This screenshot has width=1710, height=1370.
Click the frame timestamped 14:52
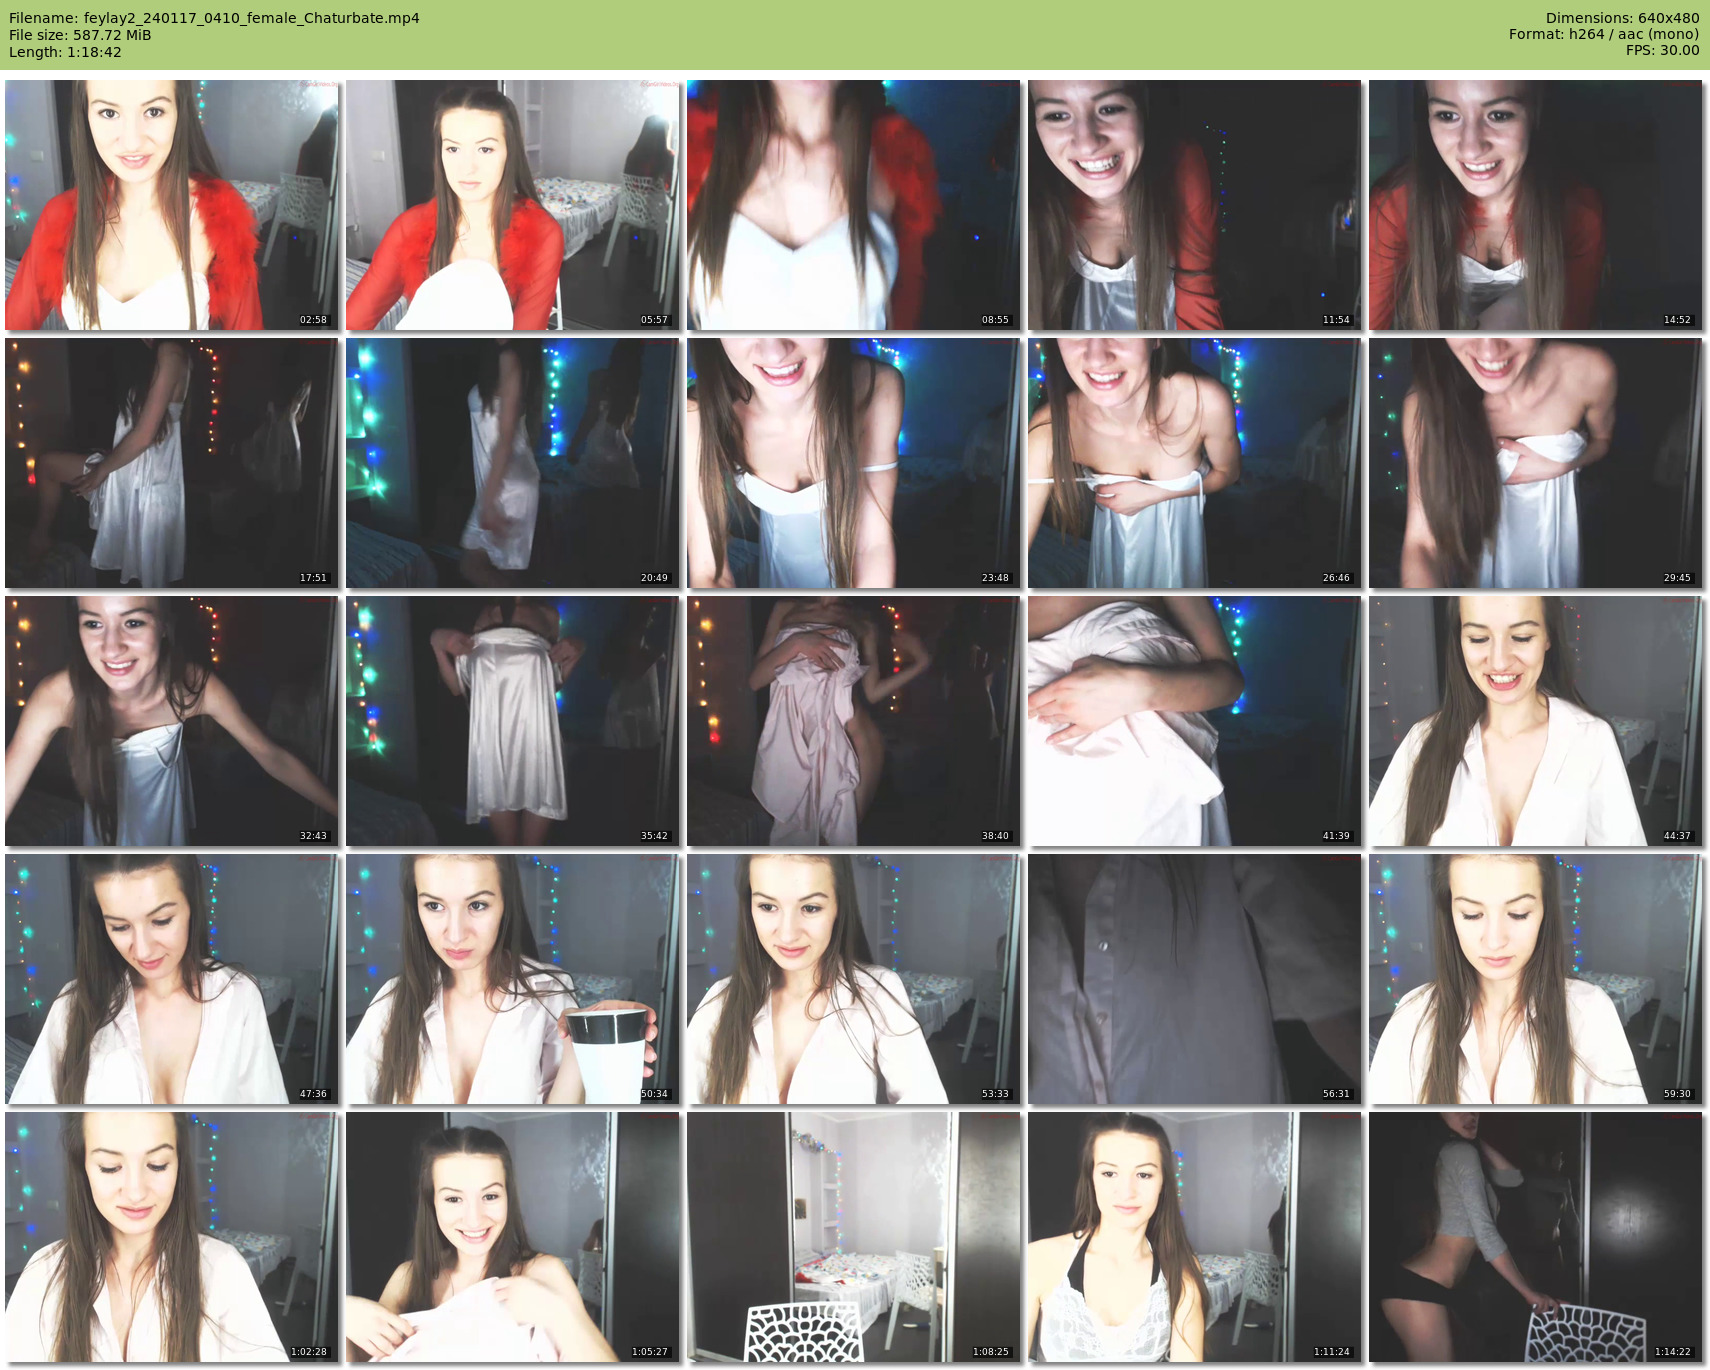click(x=1536, y=205)
